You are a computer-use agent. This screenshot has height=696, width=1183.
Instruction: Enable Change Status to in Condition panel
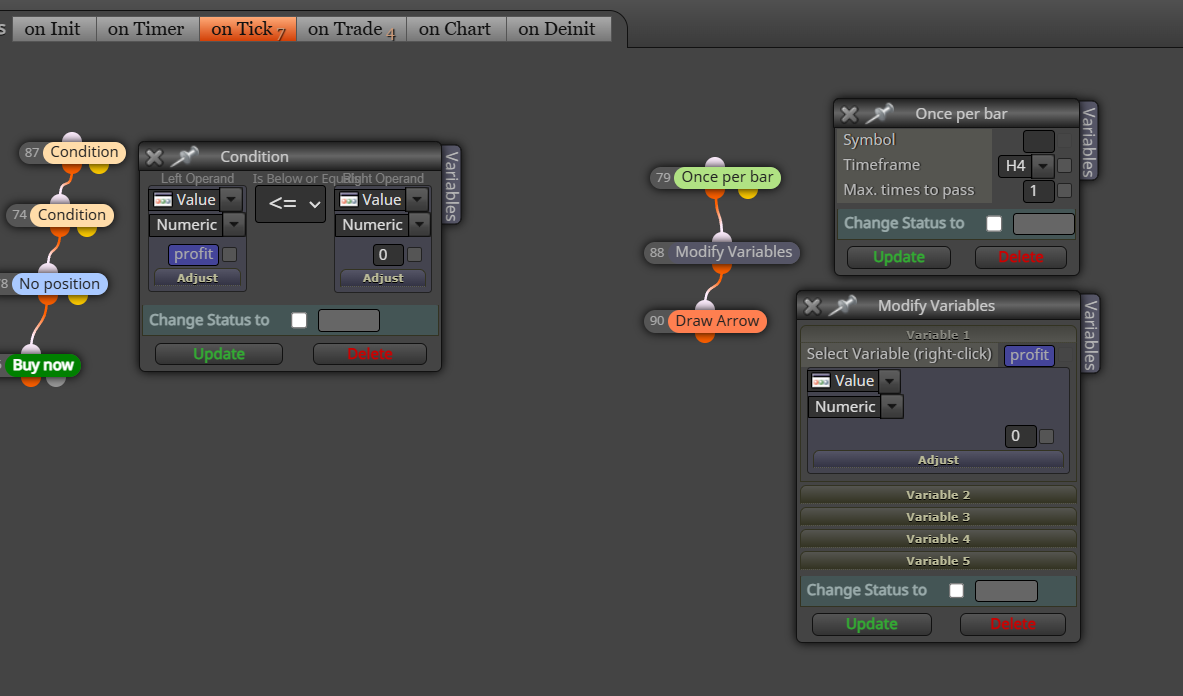point(300,320)
